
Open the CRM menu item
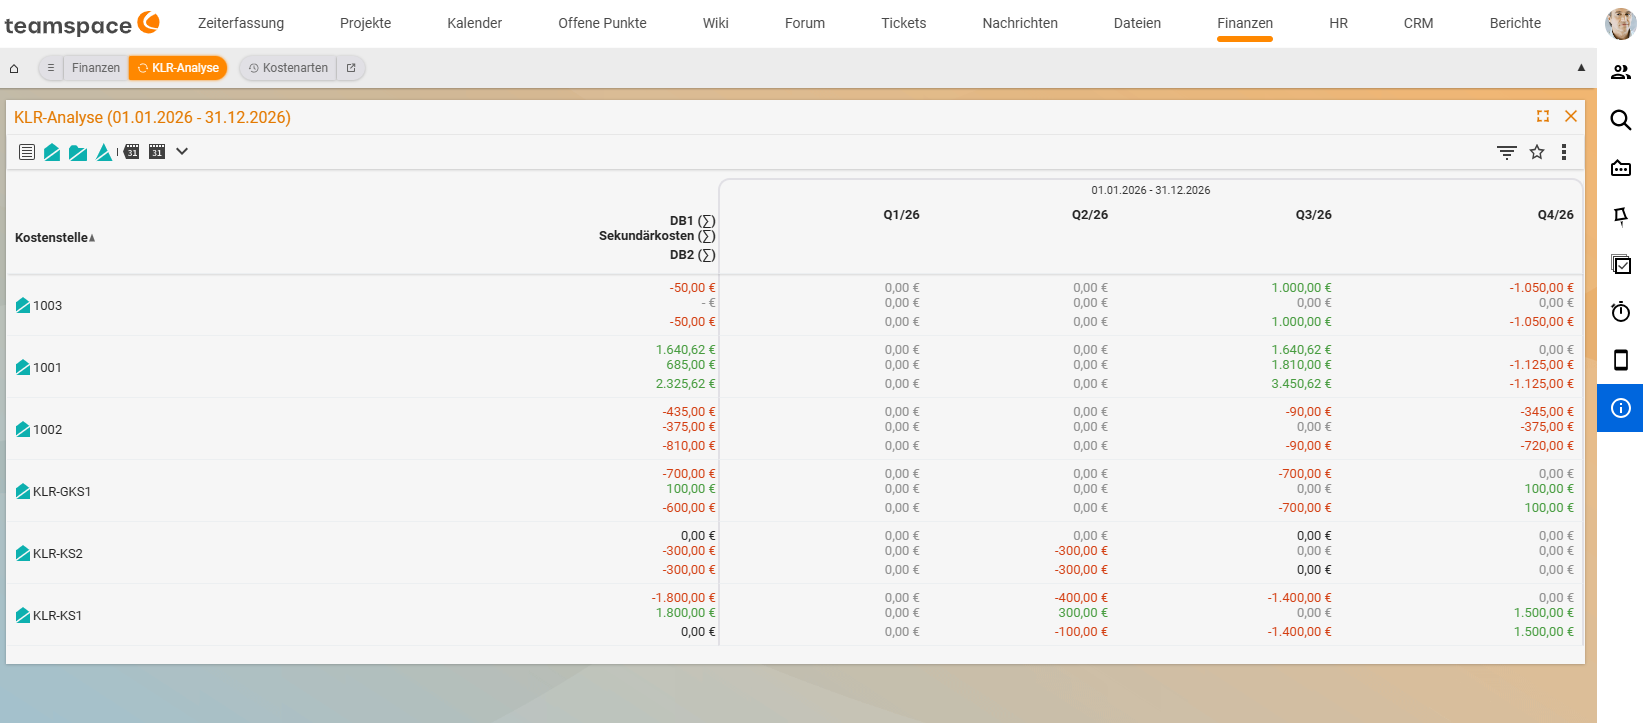(x=1418, y=23)
